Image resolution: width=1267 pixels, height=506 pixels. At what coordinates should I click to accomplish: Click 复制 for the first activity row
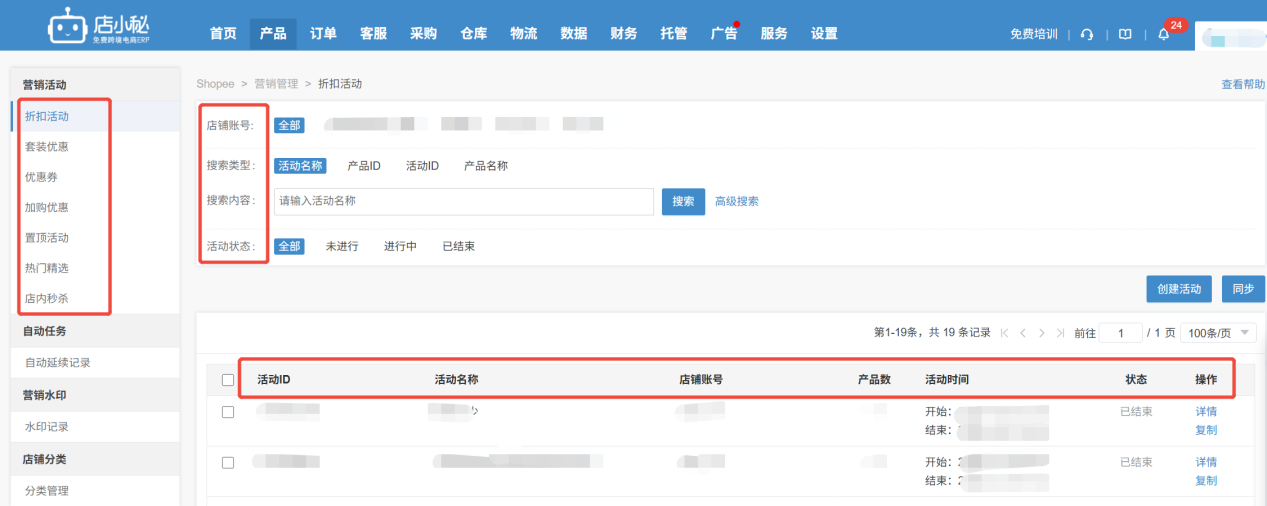[1206, 430]
